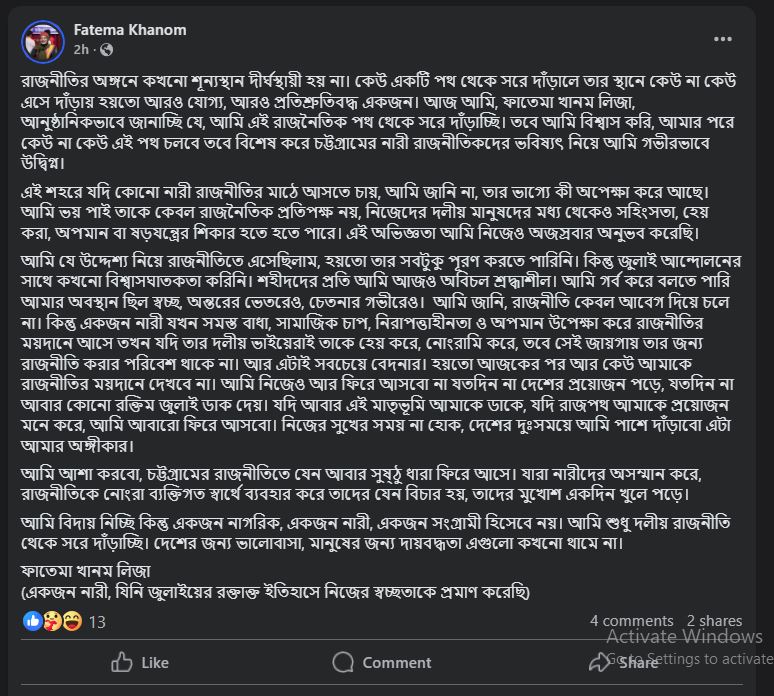
Task: Click the blue Like reaction icon
Action: point(33,621)
